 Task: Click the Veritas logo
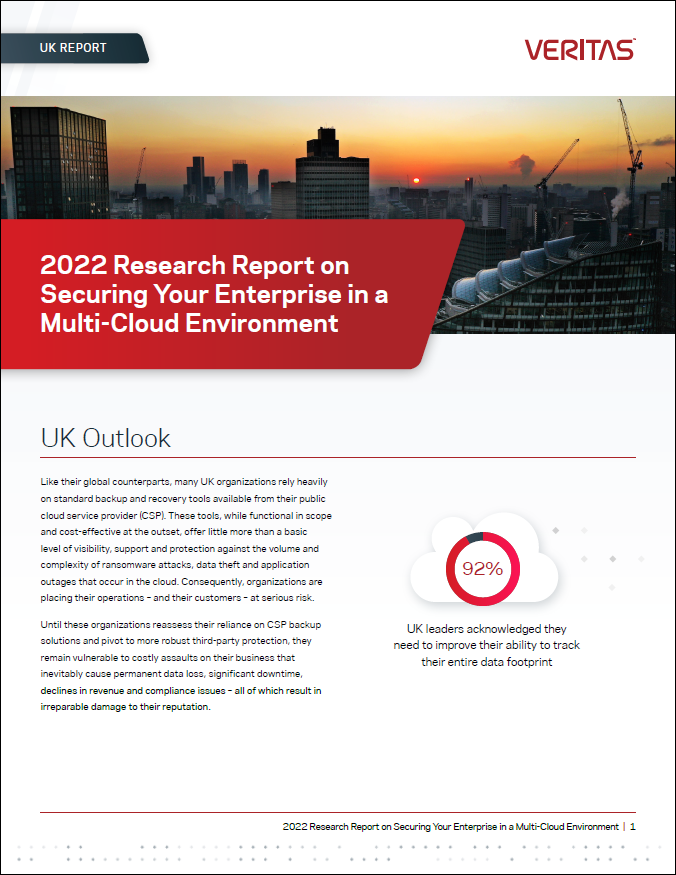[579, 49]
